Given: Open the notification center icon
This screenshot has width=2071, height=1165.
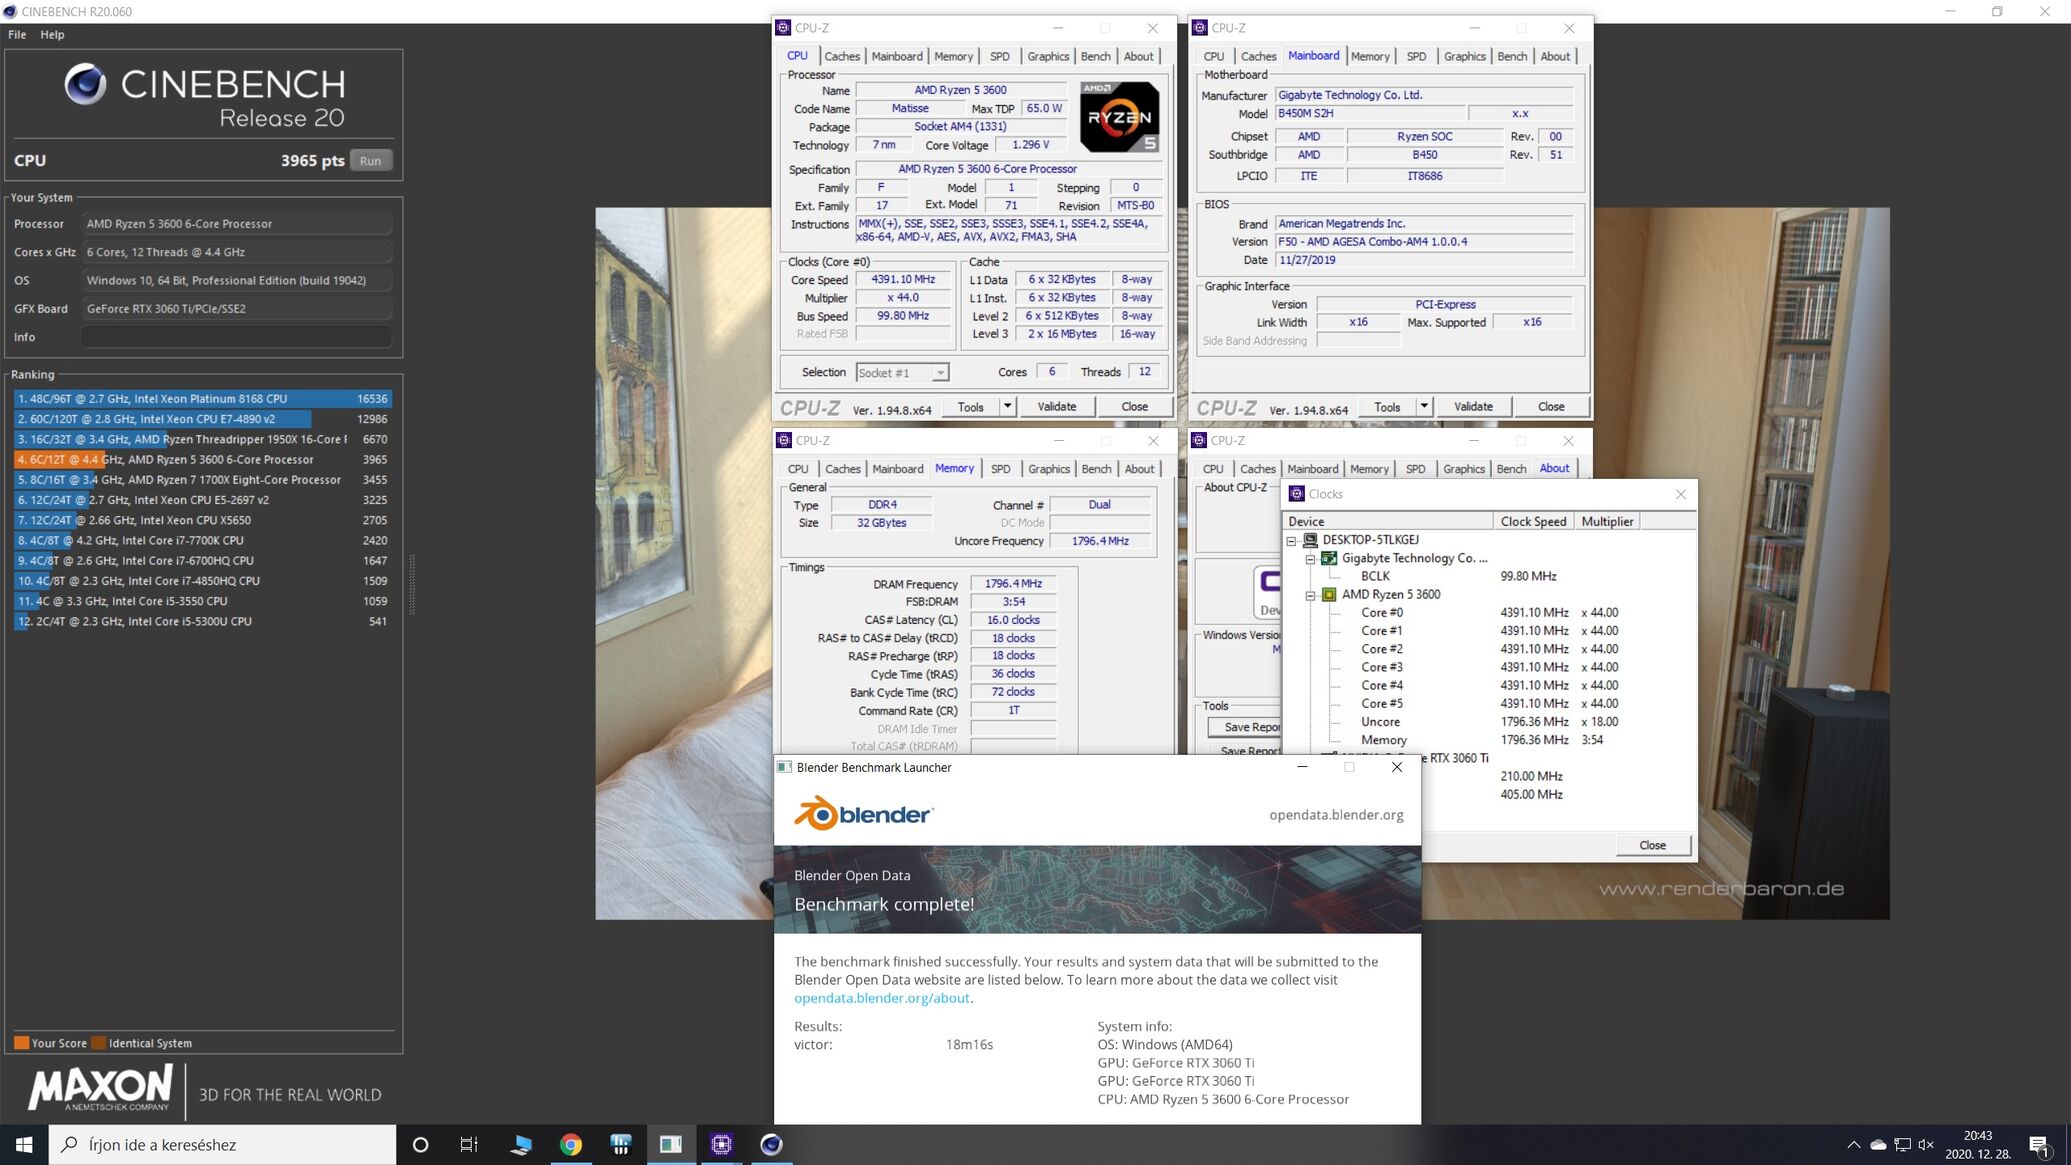Looking at the screenshot, I should pyautogui.click(x=2039, y=1144).
